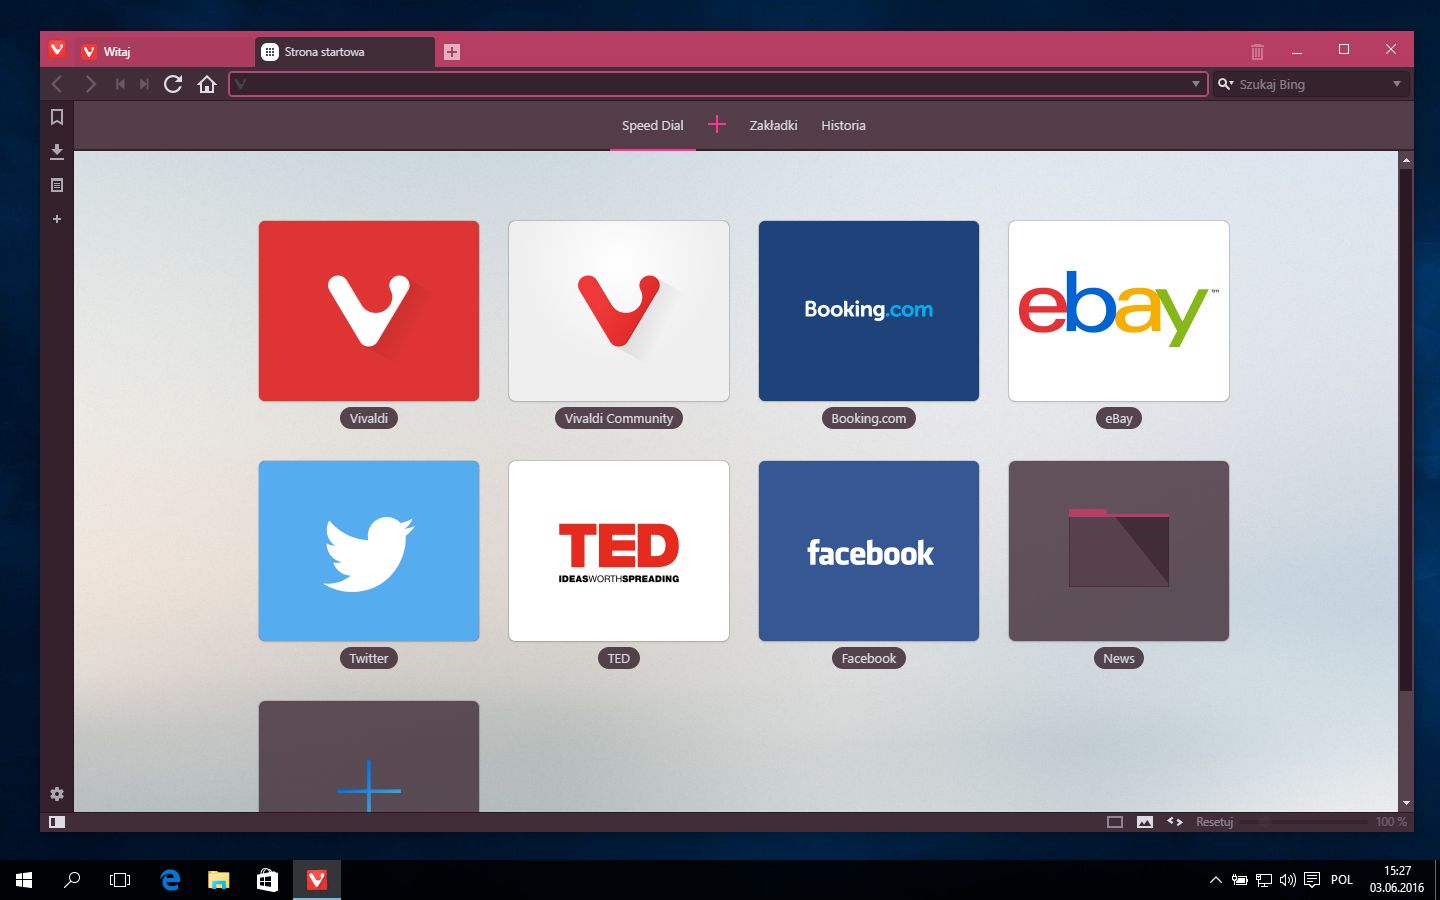1440x900 pixels.
Task: Open the closed tabs trash bin
Action: 1257,51
